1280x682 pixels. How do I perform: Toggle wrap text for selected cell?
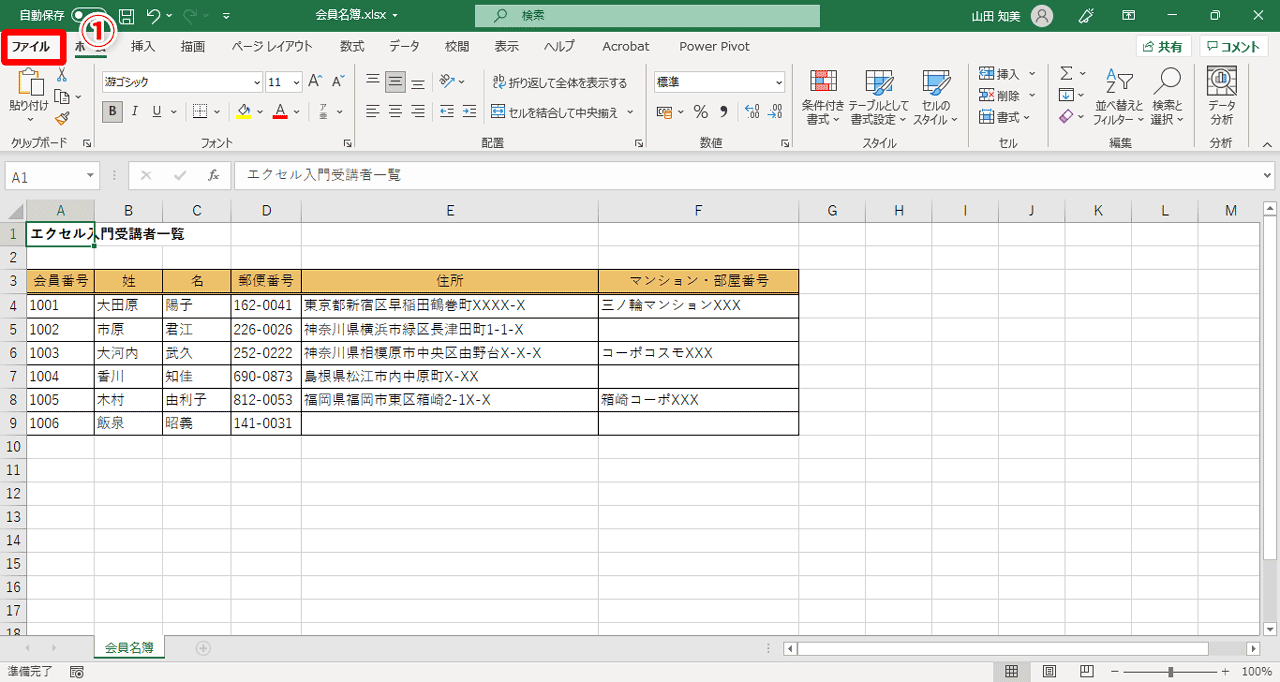(556, 81)
